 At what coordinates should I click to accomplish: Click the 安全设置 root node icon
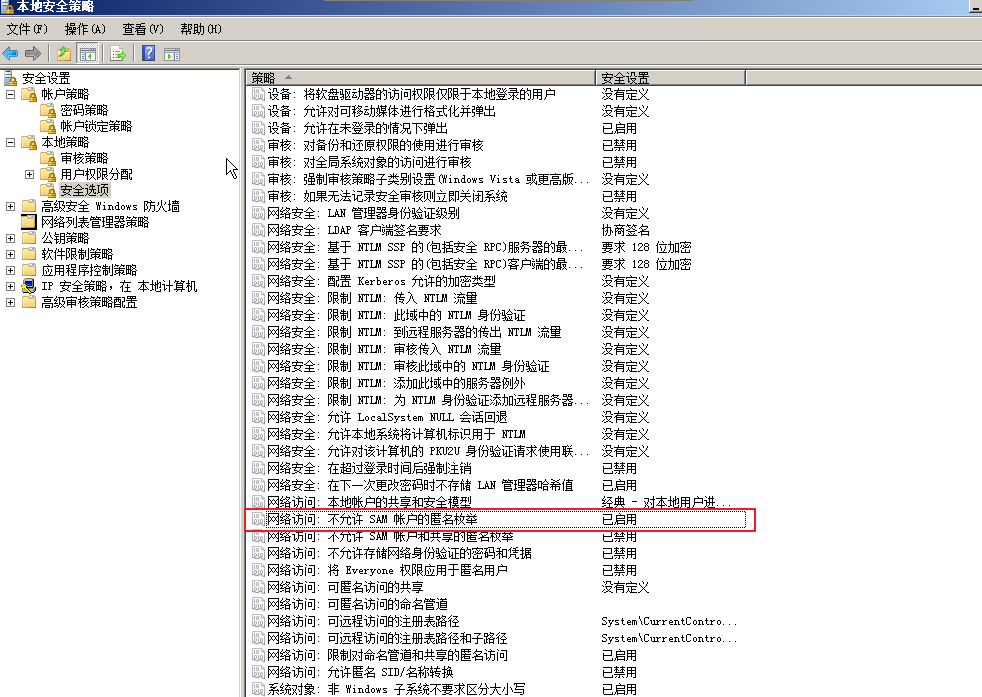(10, 78)
